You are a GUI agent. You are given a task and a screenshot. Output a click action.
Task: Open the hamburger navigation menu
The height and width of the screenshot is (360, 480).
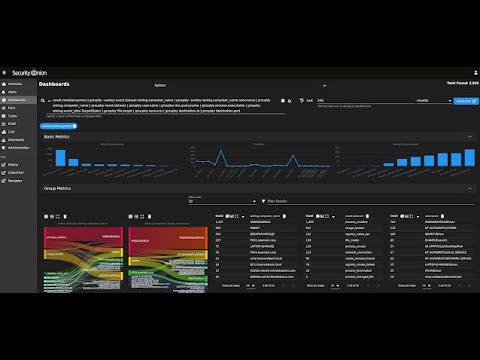(4, 73)
